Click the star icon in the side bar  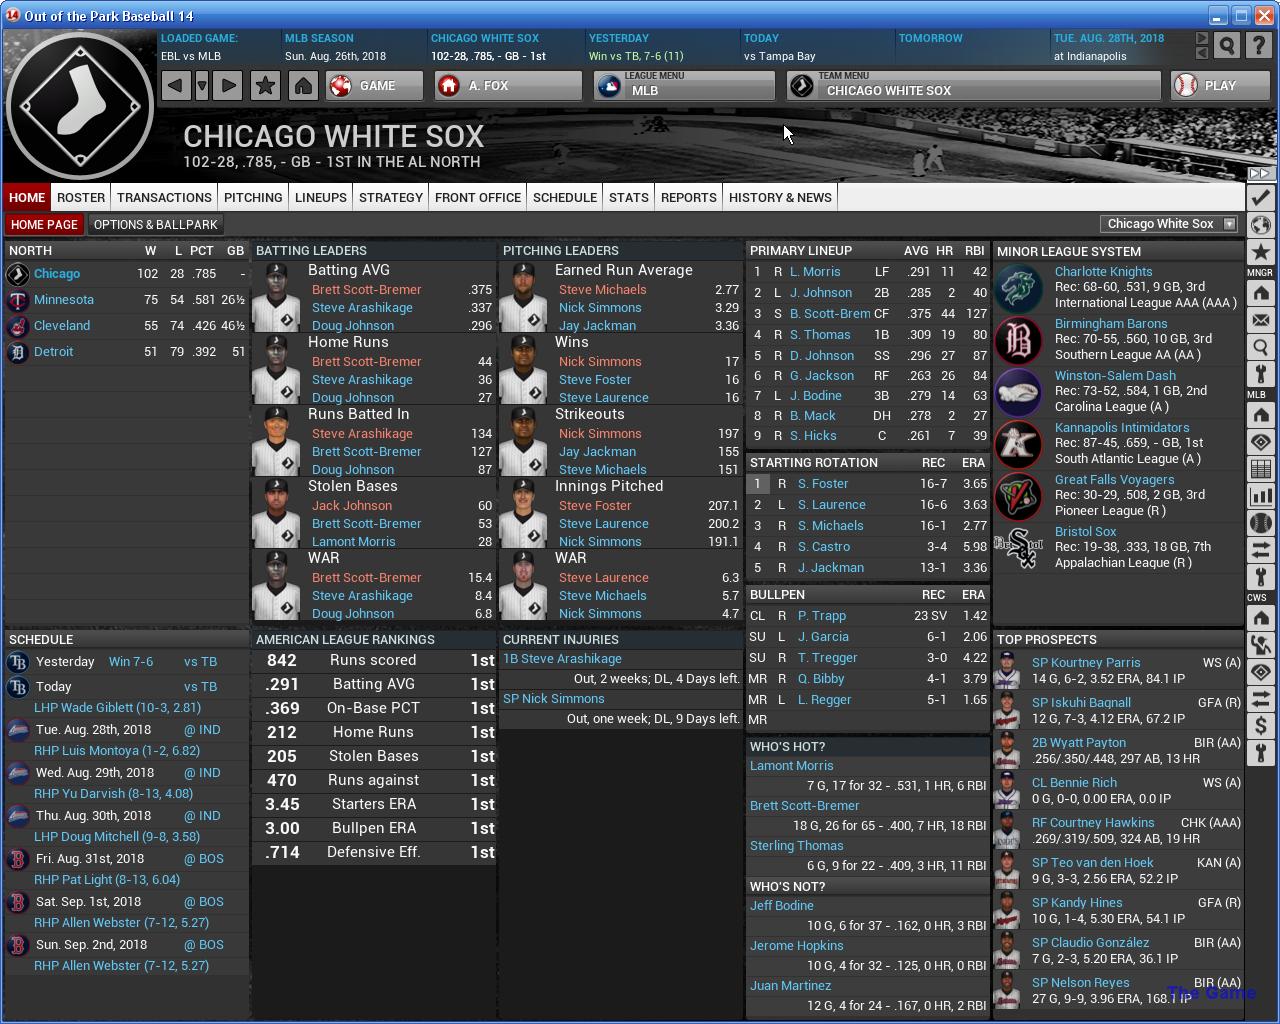click(x=1260, y=252)
